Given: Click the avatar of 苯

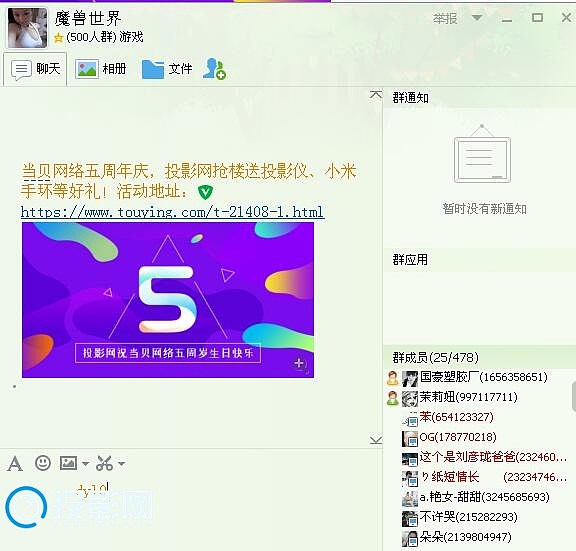Looking at the screenshot, I should point(410,419).
